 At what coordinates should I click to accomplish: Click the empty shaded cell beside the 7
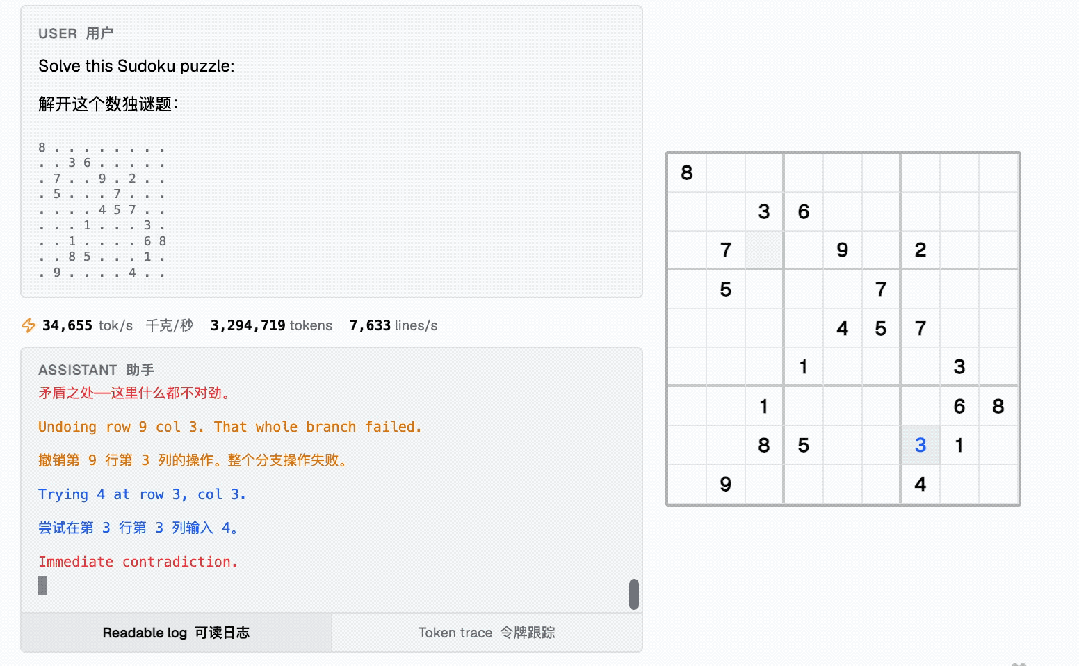coord(763,250)
